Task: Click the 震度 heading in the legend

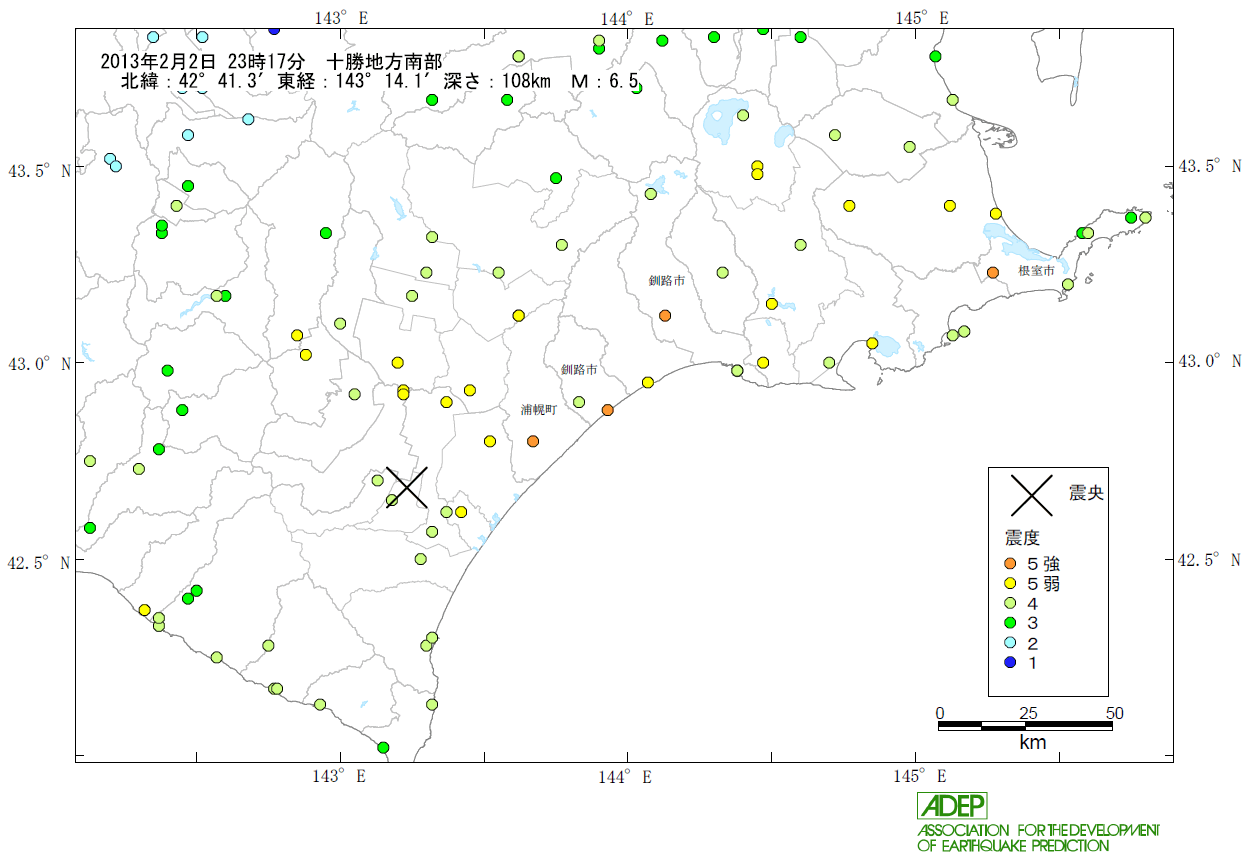Action: [1025, 538]
